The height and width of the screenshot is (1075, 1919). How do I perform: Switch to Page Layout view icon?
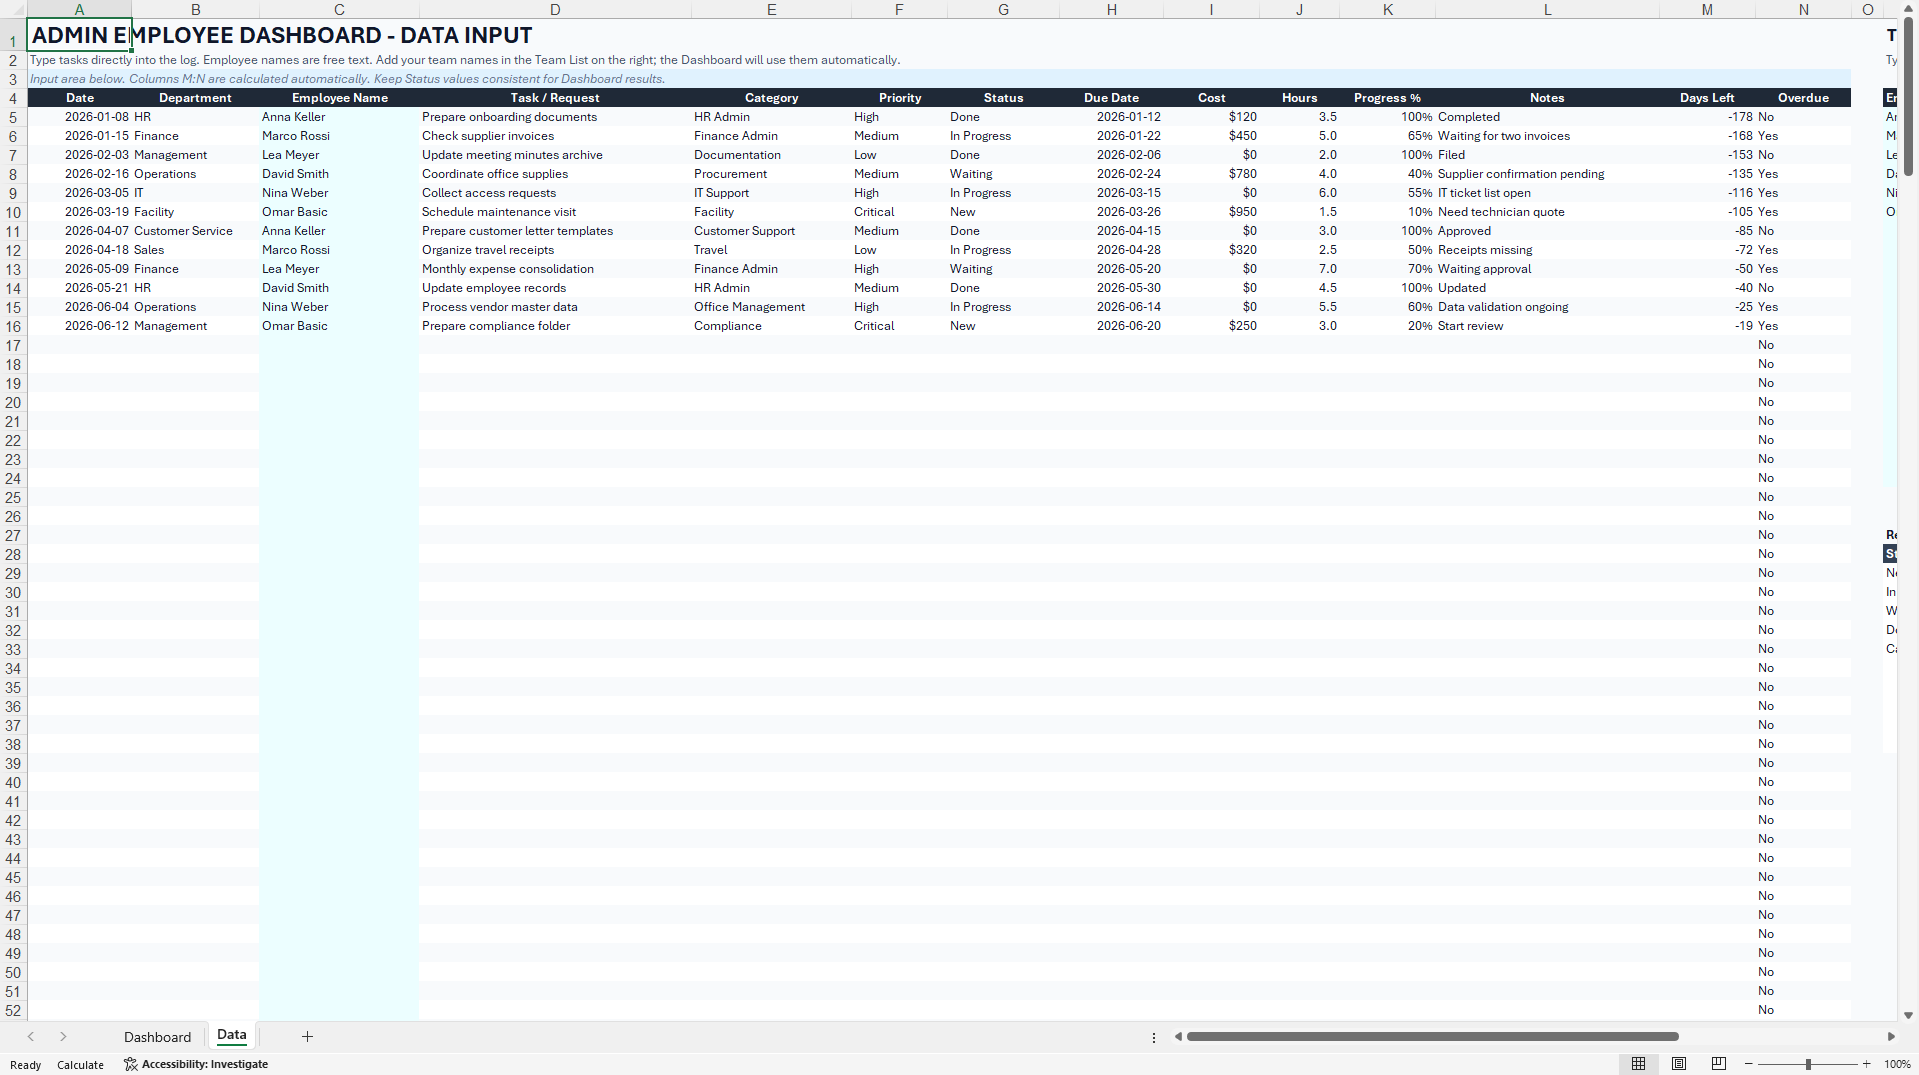point(1679,1064)
